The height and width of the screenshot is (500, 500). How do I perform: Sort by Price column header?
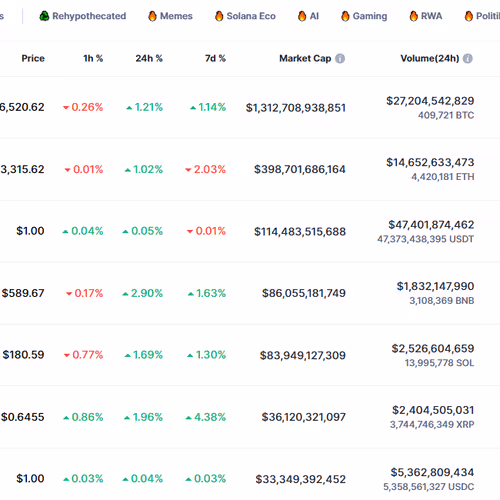[x=33, y=58]
